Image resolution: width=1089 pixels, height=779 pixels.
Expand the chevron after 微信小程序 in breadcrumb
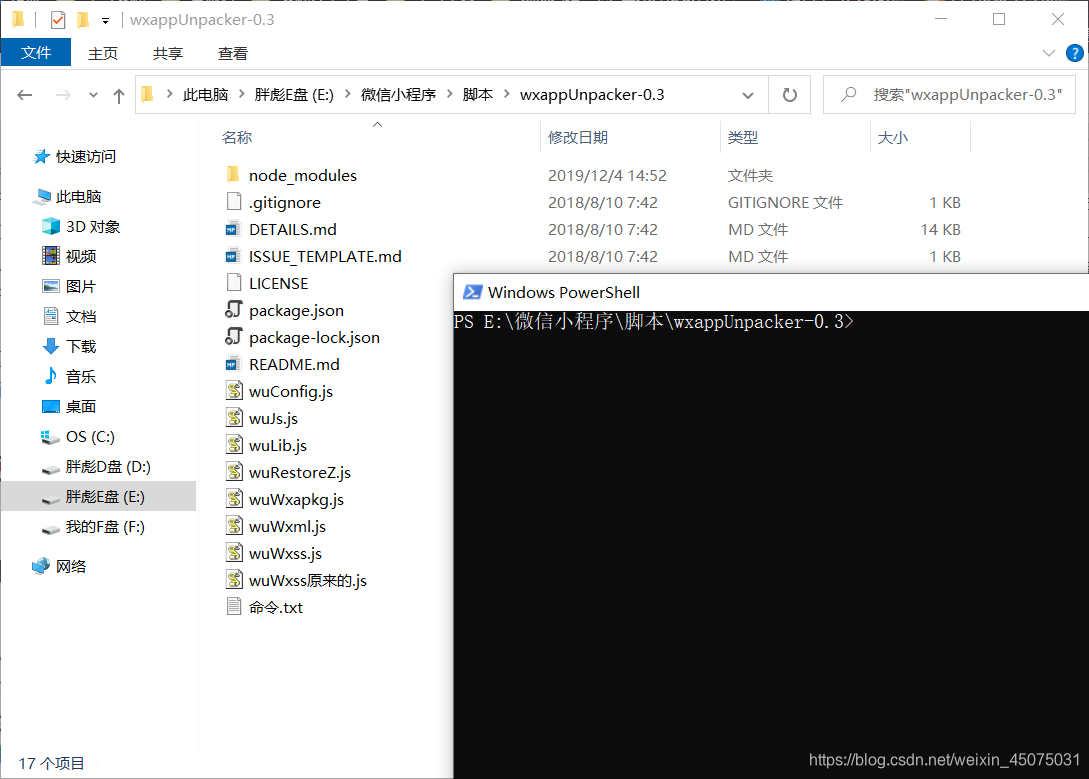(449, 94)
